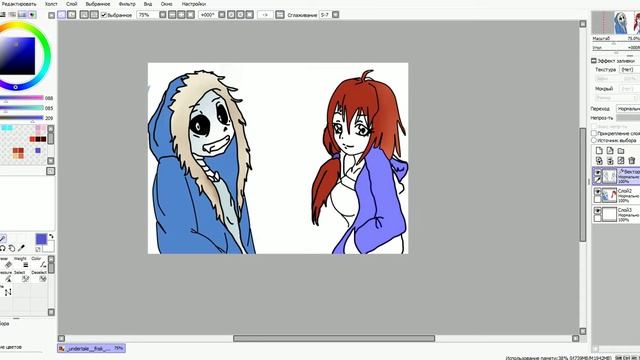Click the zoom in plus button
Screen dimensions: 640x360
pos(181,15)
